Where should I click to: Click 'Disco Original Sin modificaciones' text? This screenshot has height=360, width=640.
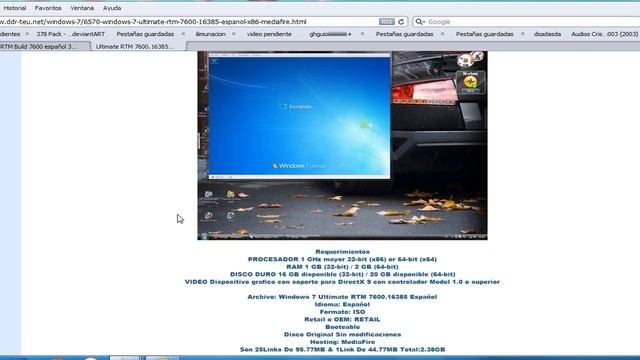click(342, 334)
